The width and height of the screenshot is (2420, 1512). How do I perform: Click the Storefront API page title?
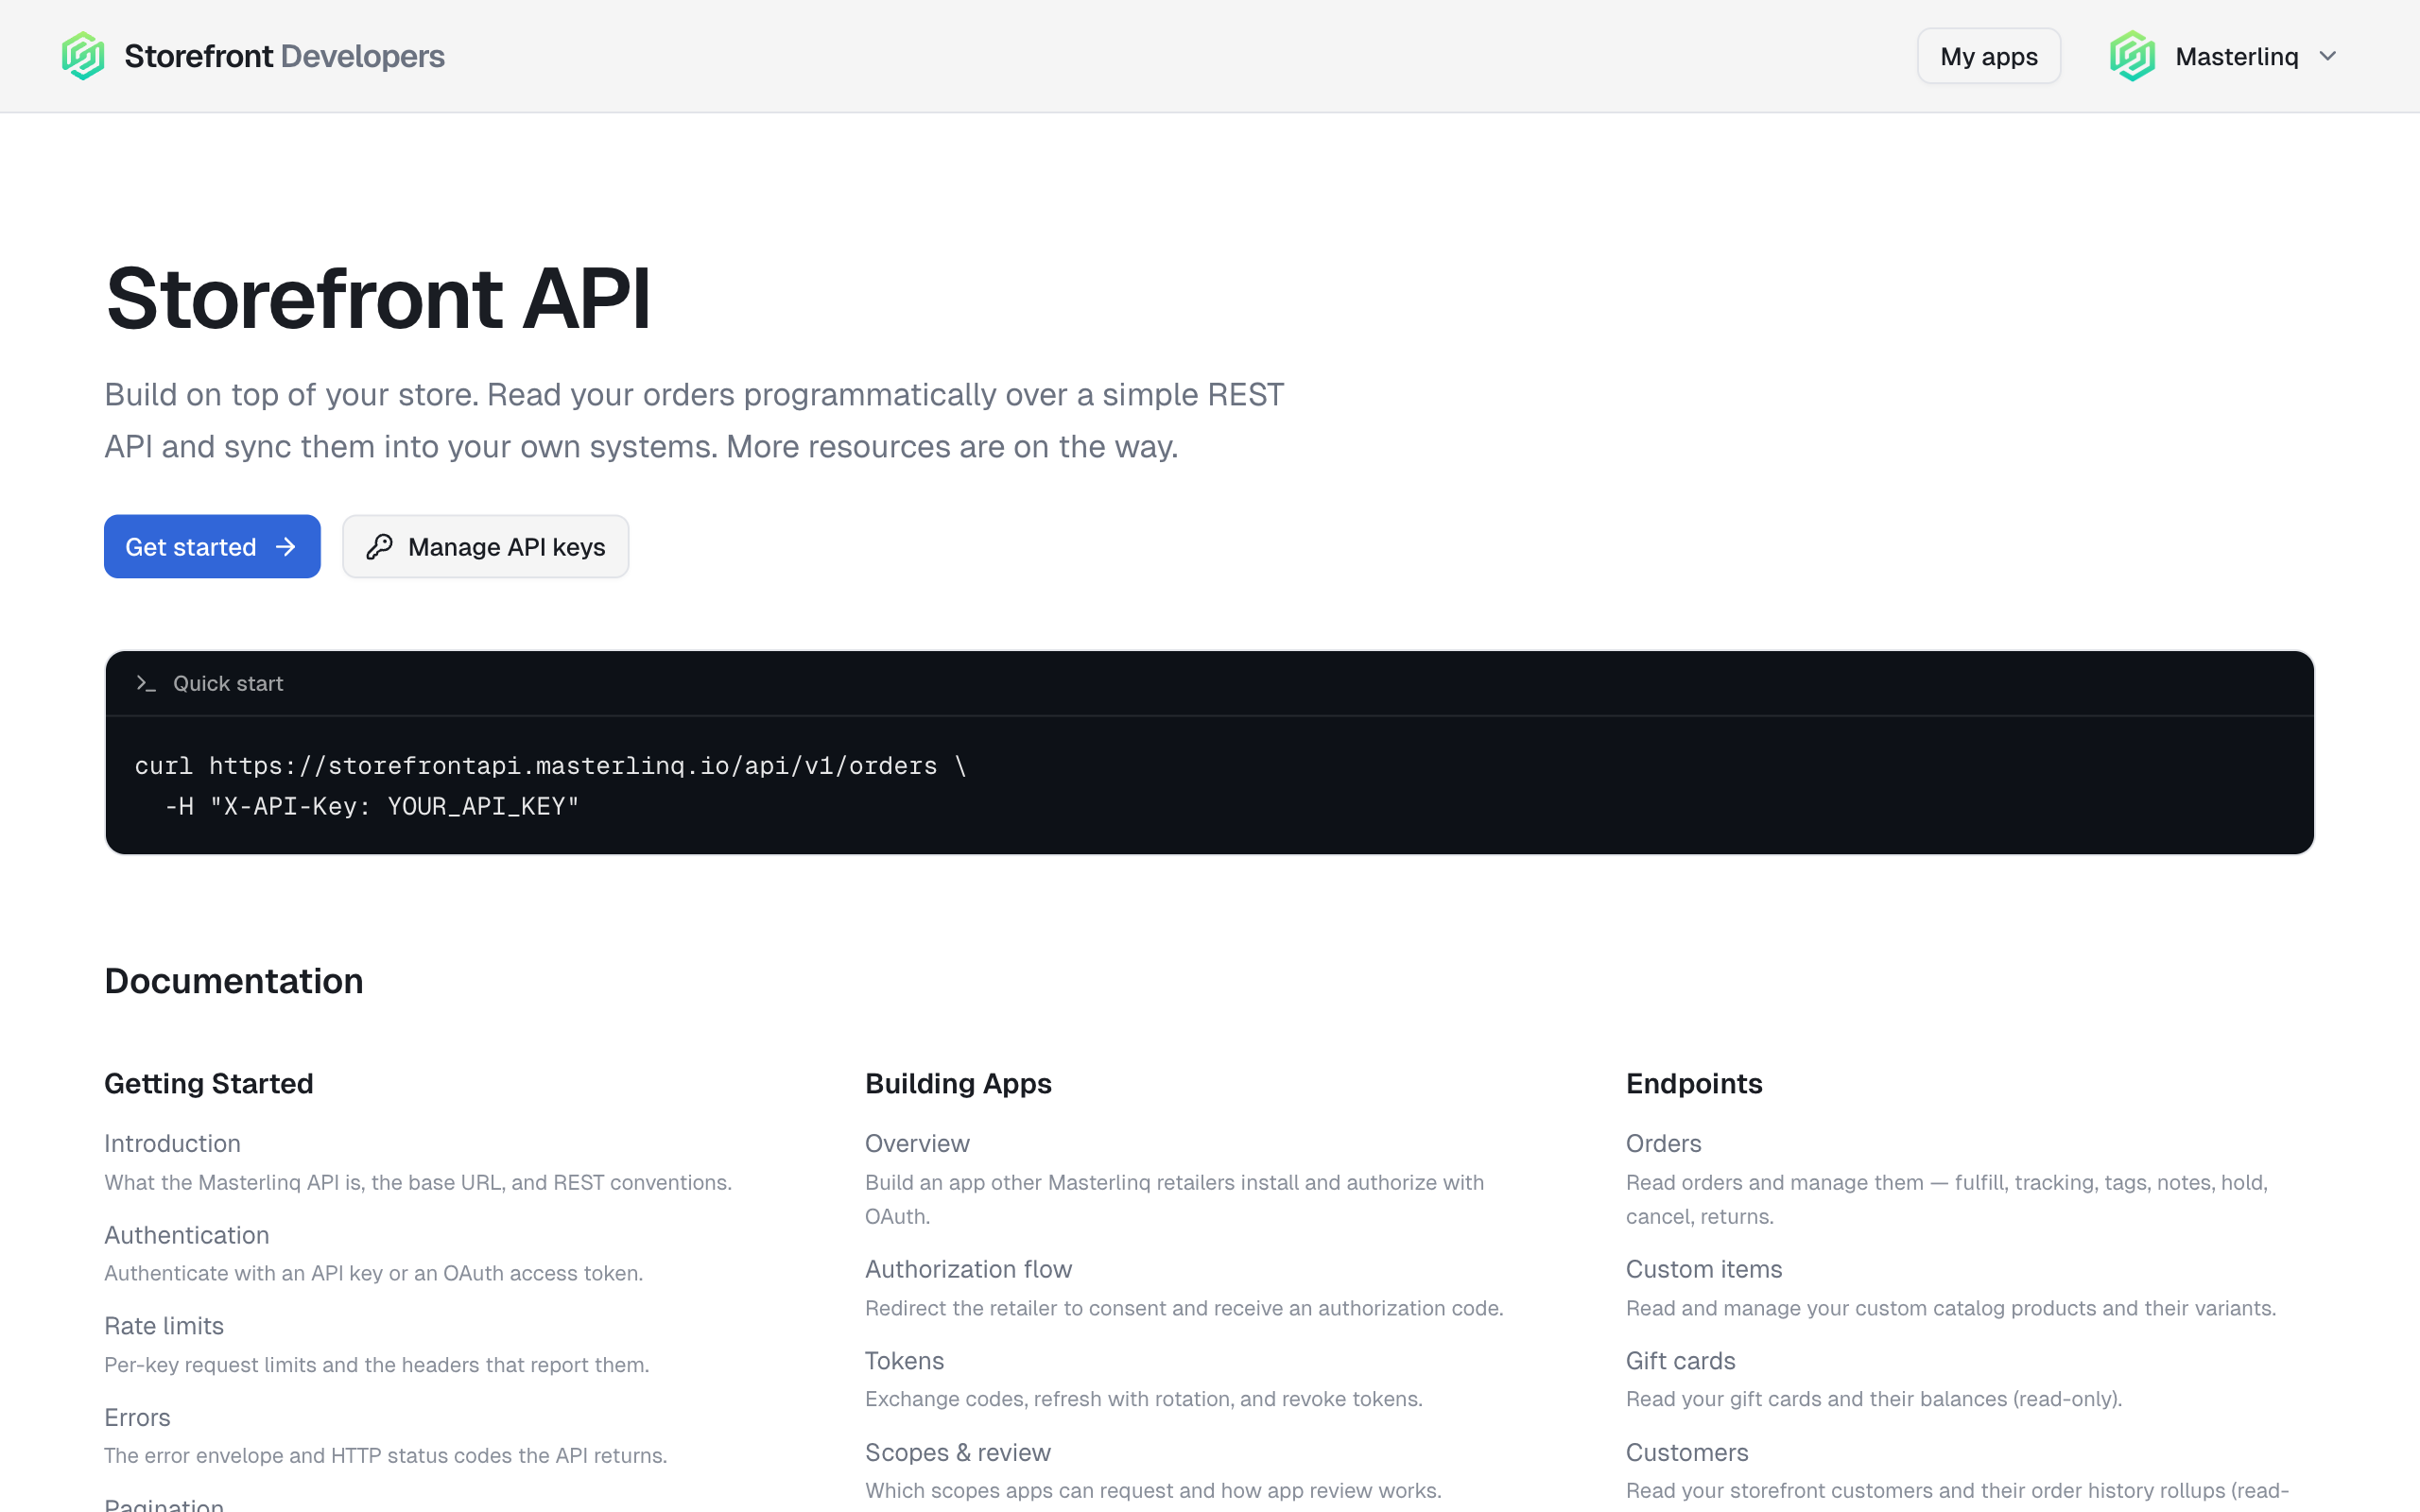pos(378,298)
